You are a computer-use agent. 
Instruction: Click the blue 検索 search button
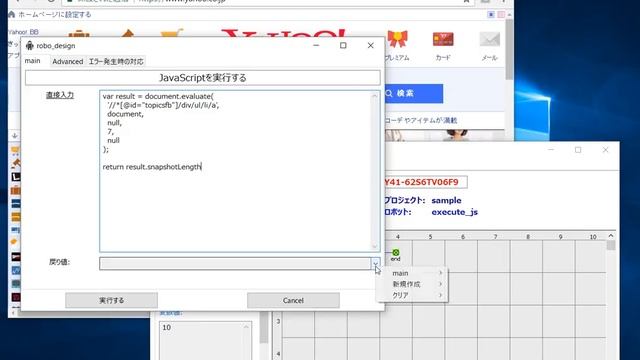[x=414, y=93]
